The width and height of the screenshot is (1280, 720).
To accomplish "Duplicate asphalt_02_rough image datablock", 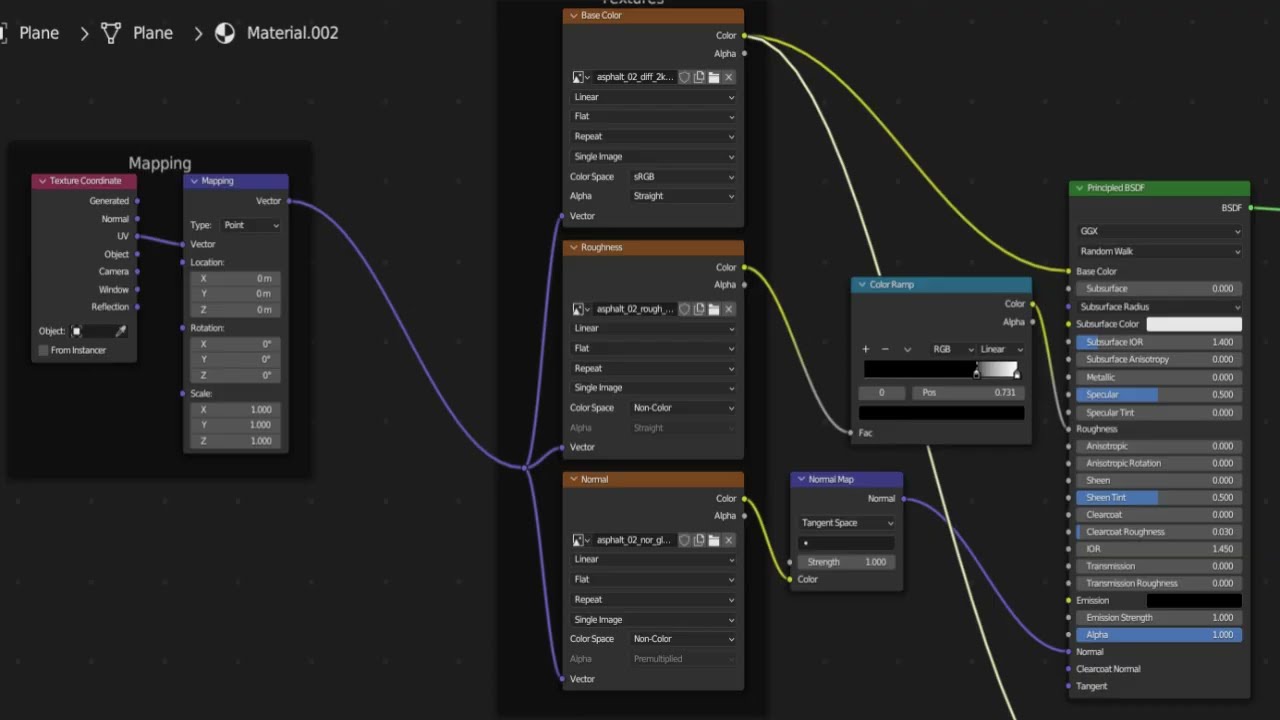I will click(699, 309).
